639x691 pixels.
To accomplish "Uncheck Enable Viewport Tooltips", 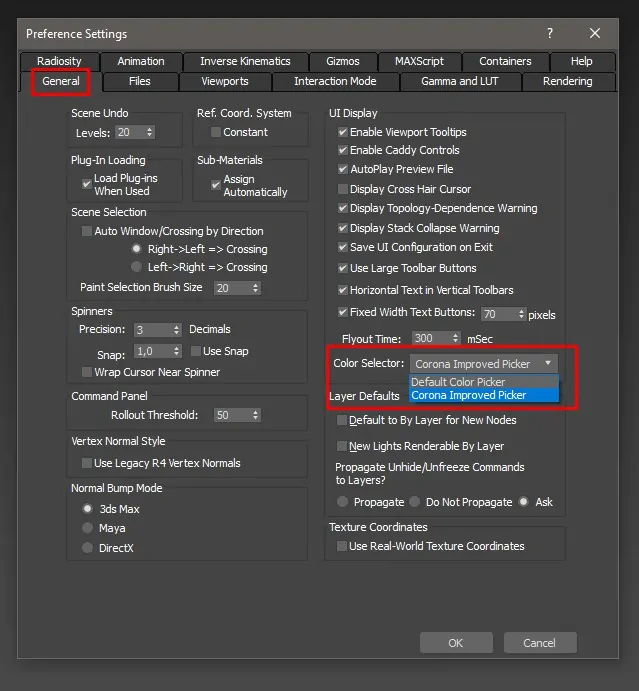I will click(x=343, y=132).
